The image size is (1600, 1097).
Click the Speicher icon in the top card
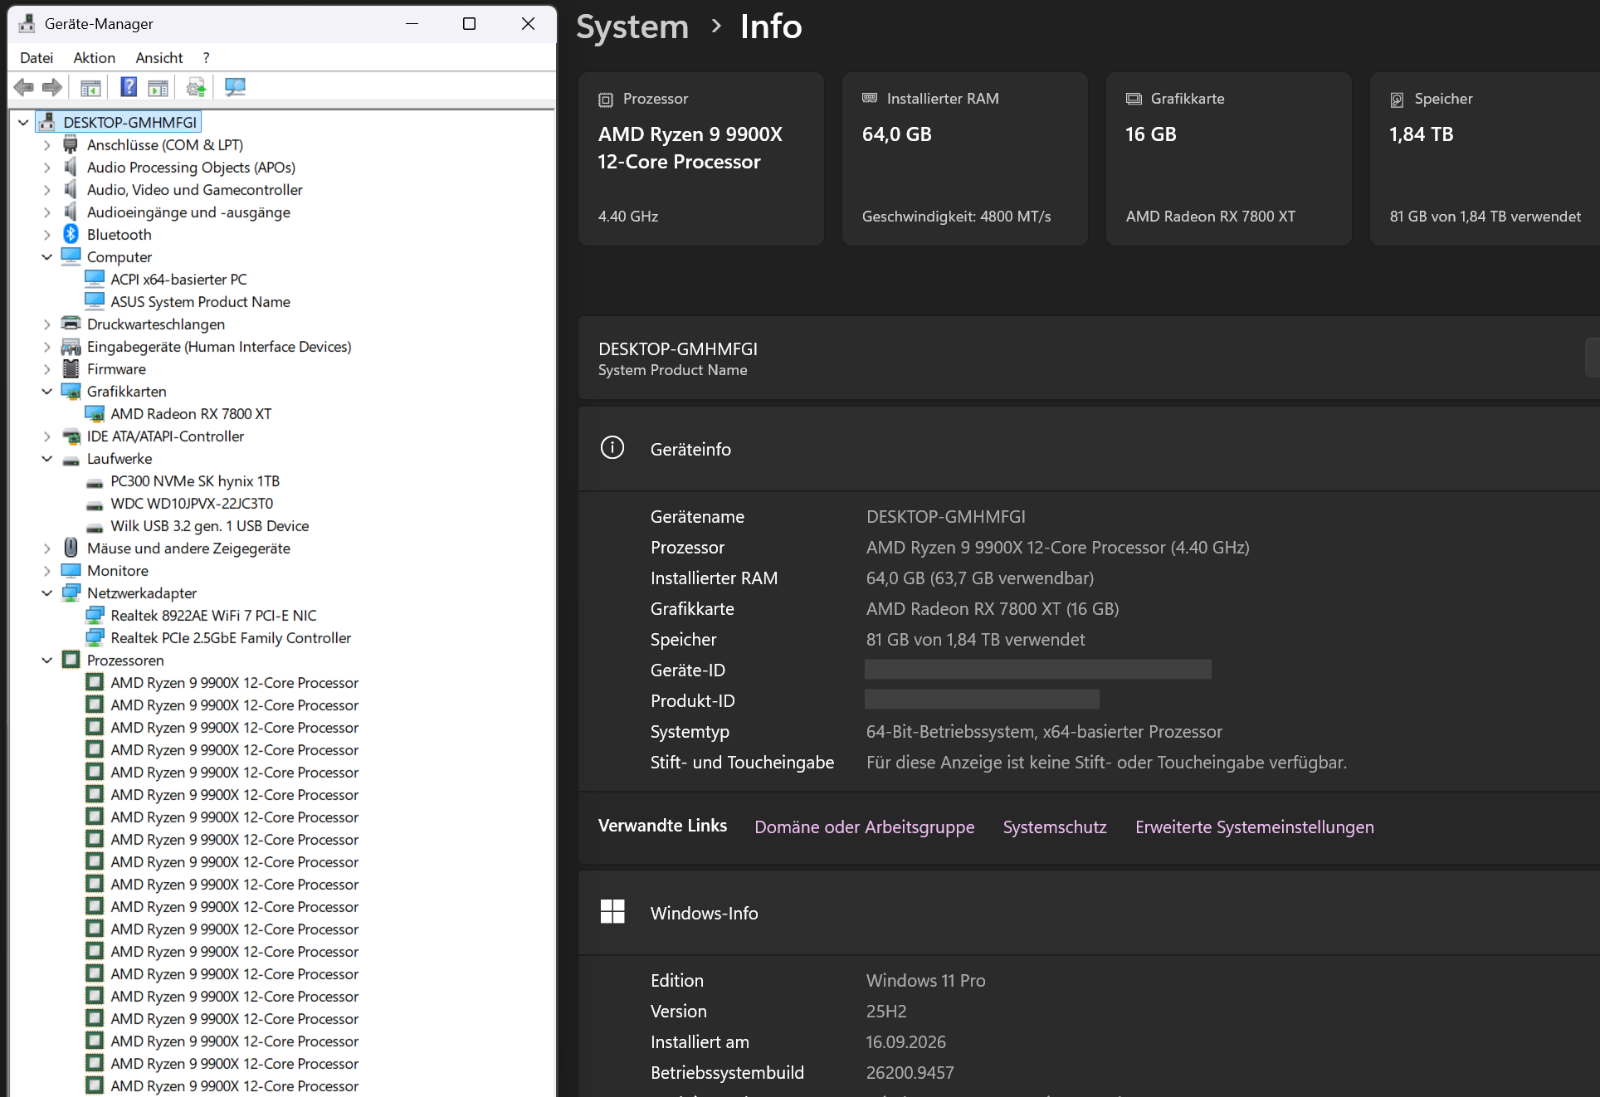(x=1397, y=99)
